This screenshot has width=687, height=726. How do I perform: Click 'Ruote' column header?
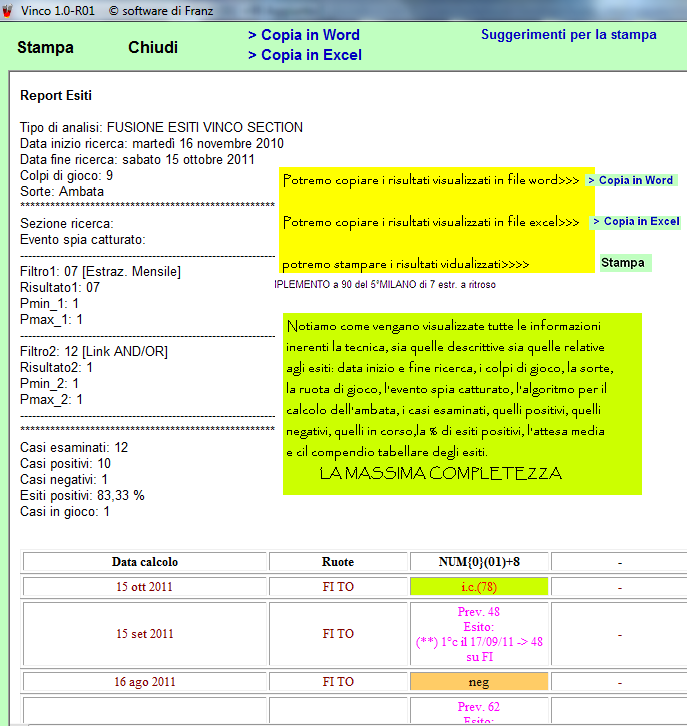[x=338, y=562]
